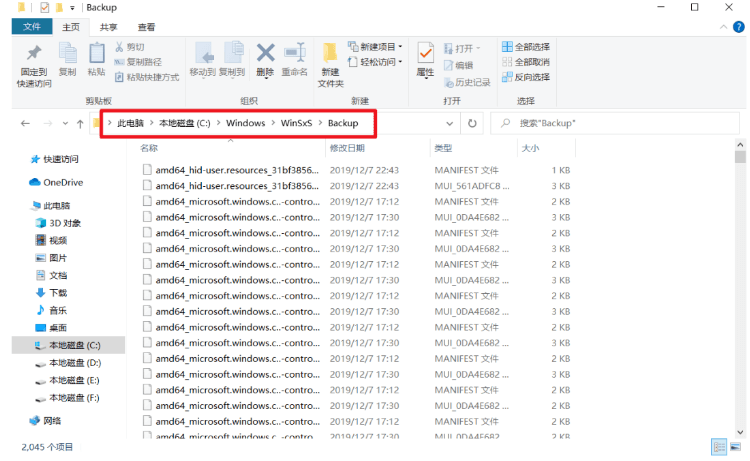Open the Open (打开) ribbon dropdown
The width and height of the screenshot is (750, 461).
(462, 48)
